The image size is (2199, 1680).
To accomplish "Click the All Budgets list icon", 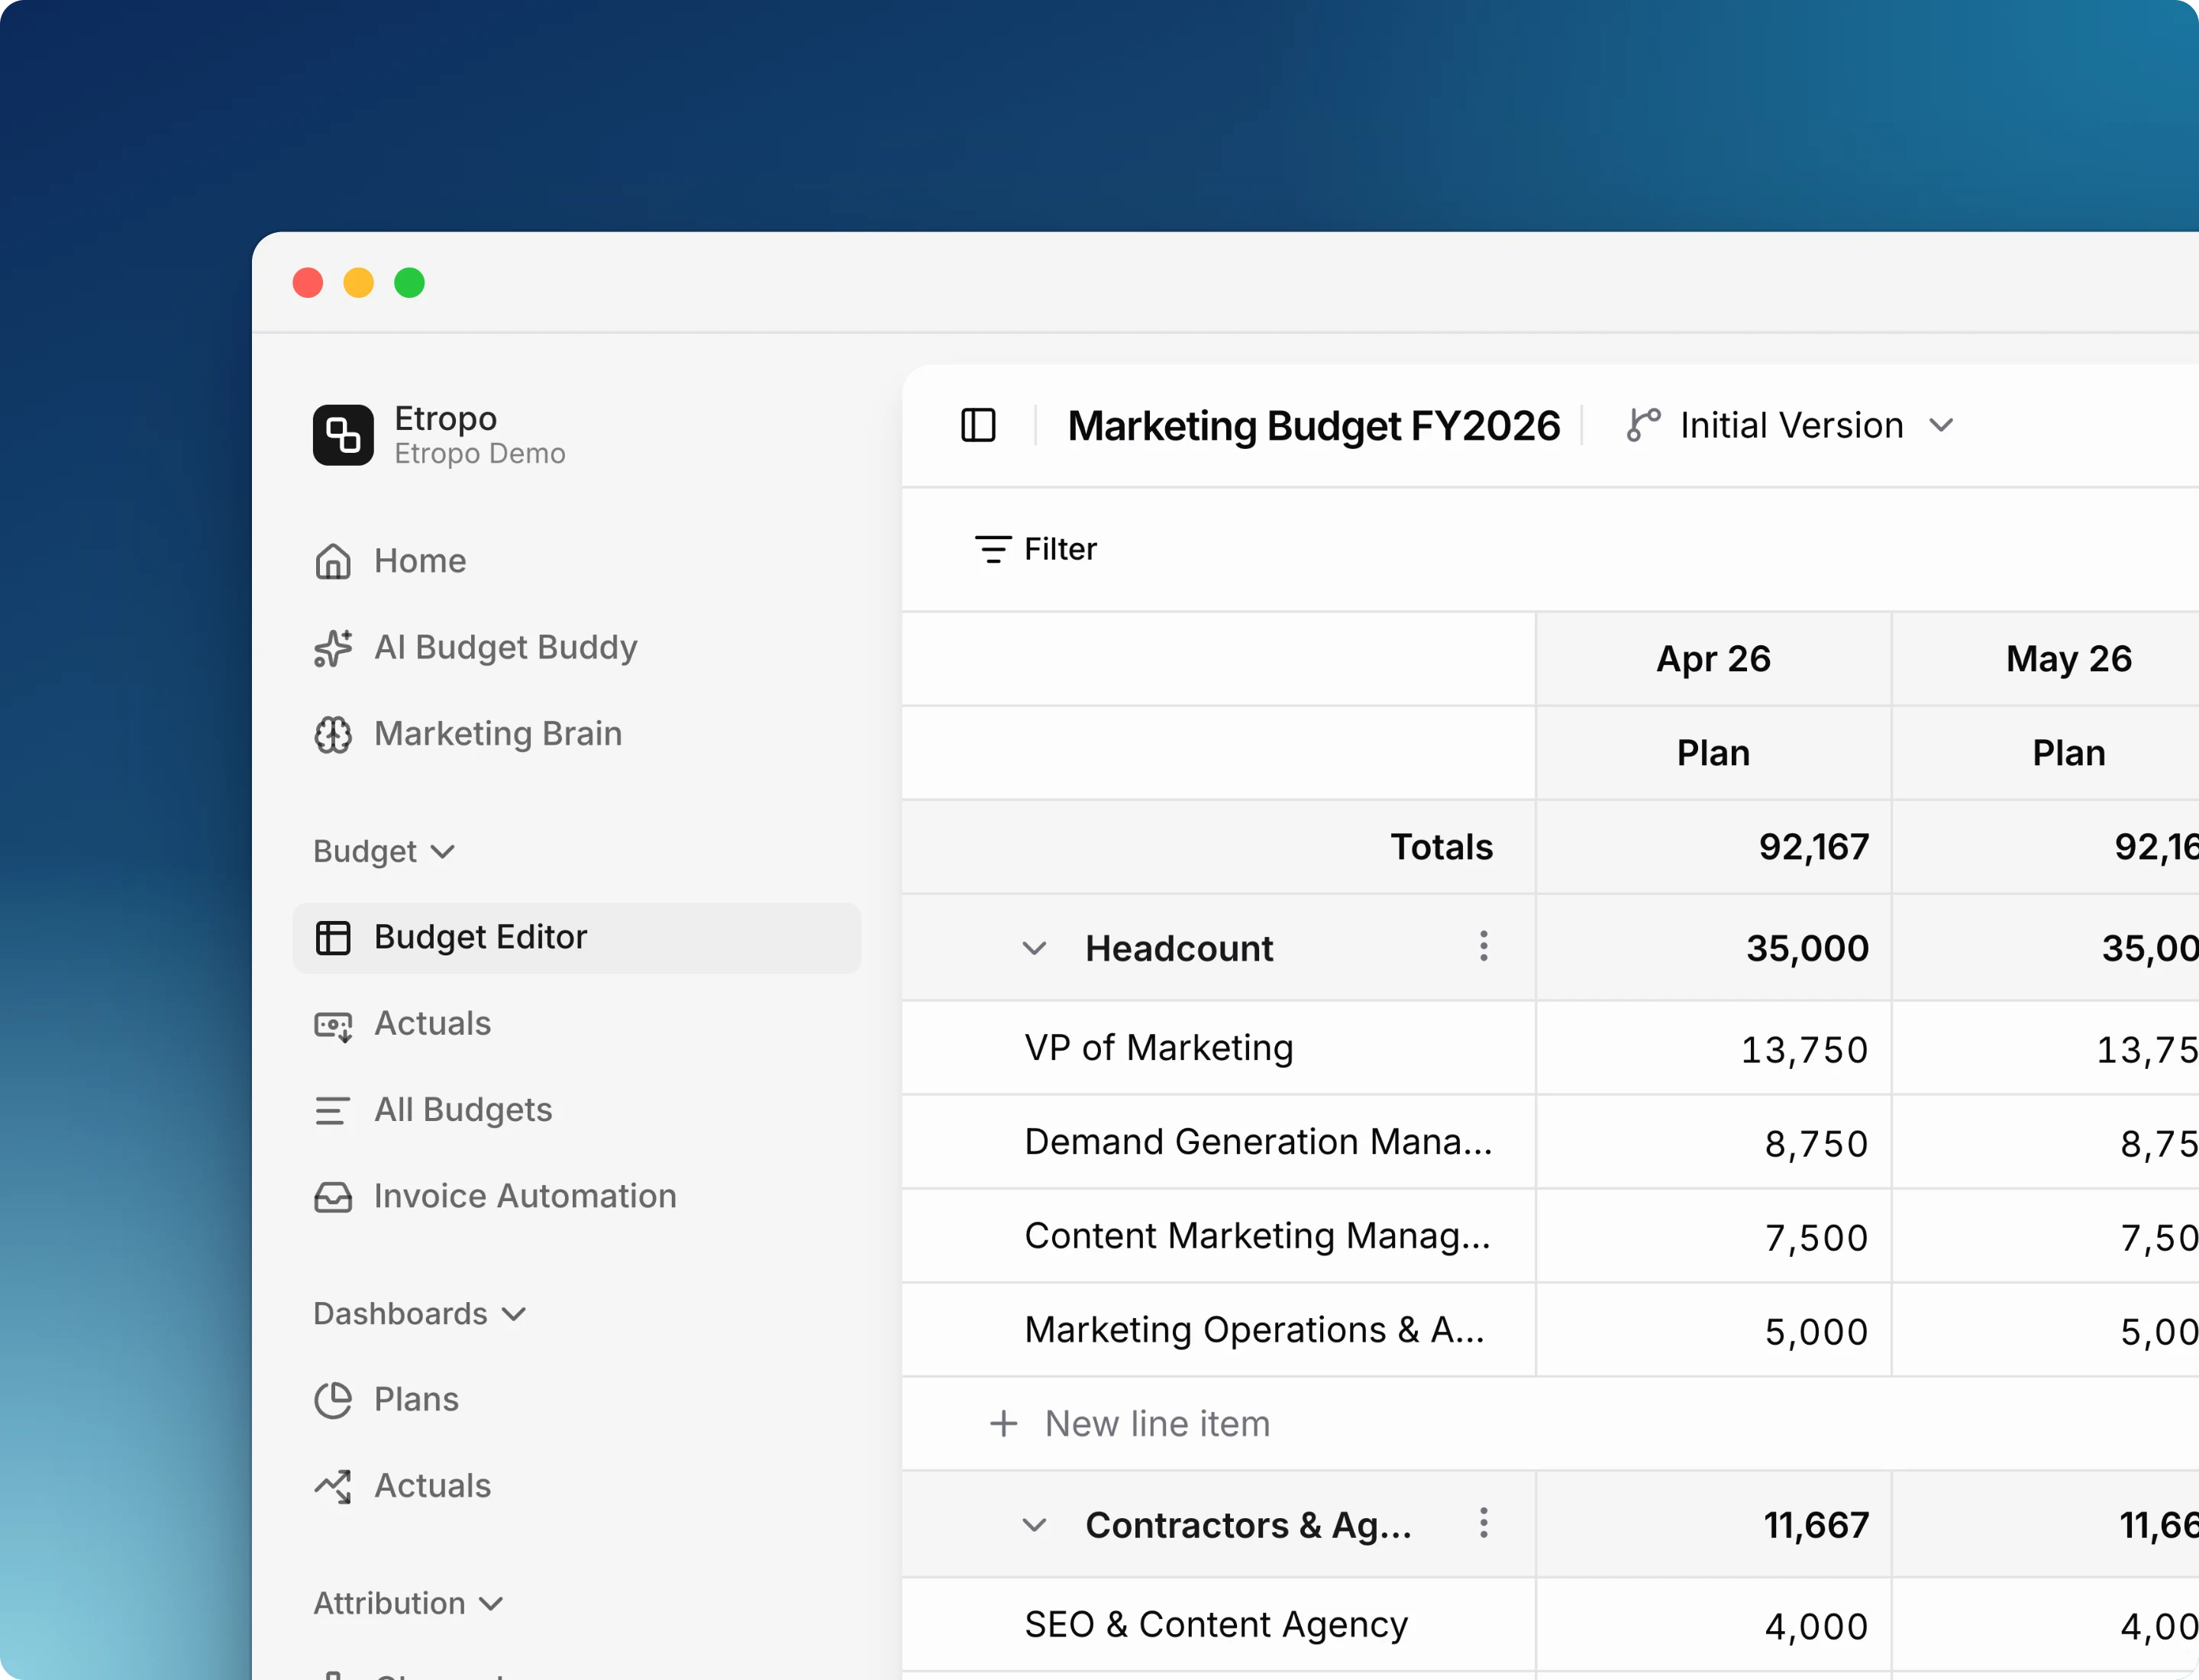I will [332, 1111].
